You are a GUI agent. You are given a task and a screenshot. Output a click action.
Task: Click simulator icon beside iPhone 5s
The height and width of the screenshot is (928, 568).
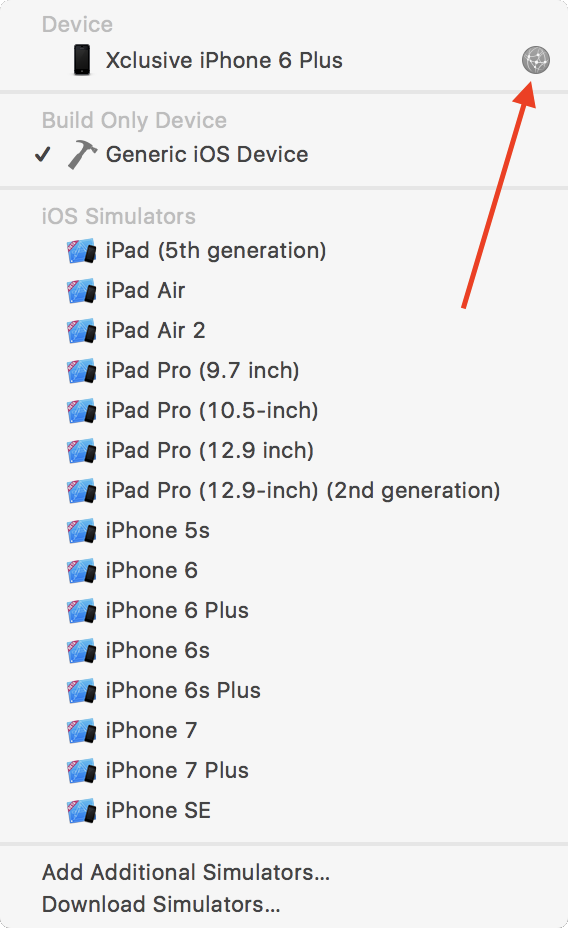pyautogui.click(x=81, y=531)
